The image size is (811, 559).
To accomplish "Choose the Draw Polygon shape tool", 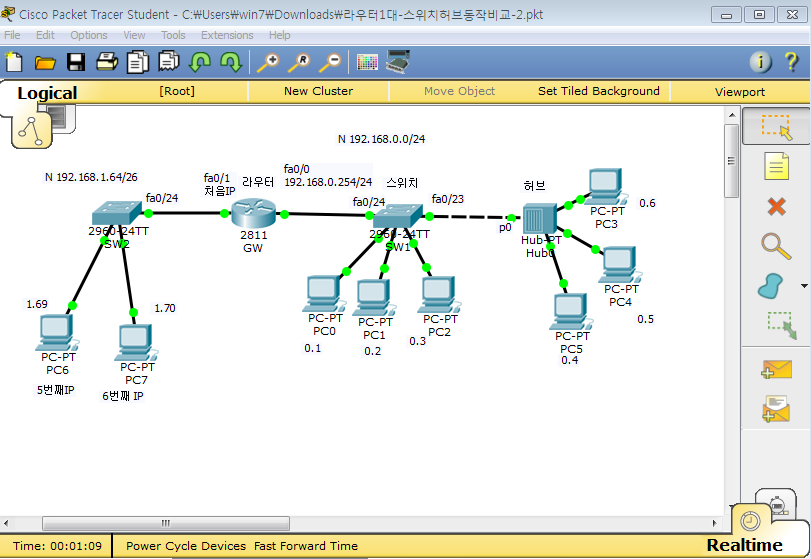I will point(771,286).
